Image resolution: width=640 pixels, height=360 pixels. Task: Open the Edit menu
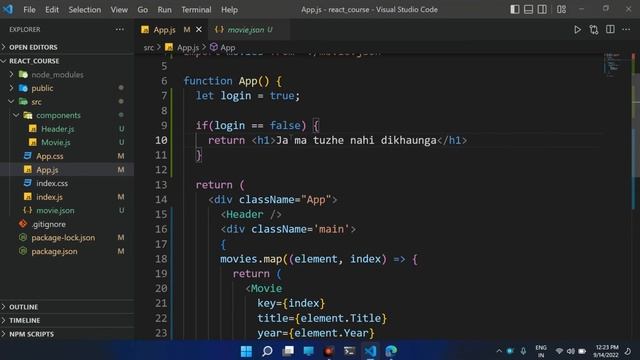52,9
